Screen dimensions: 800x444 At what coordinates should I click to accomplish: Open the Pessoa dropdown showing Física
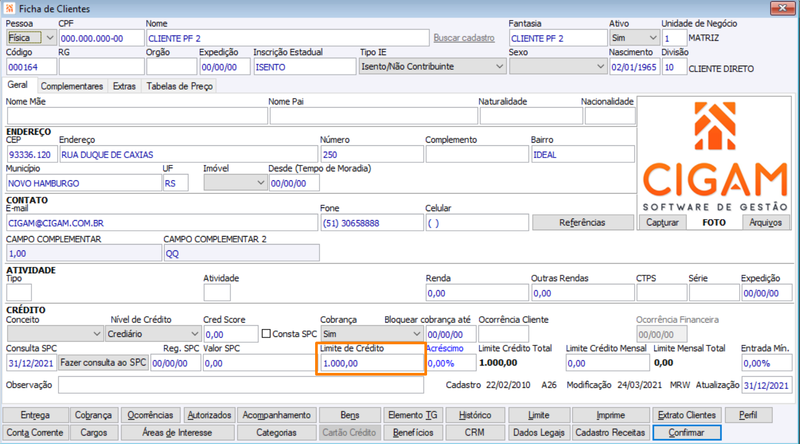click(31, 38)
